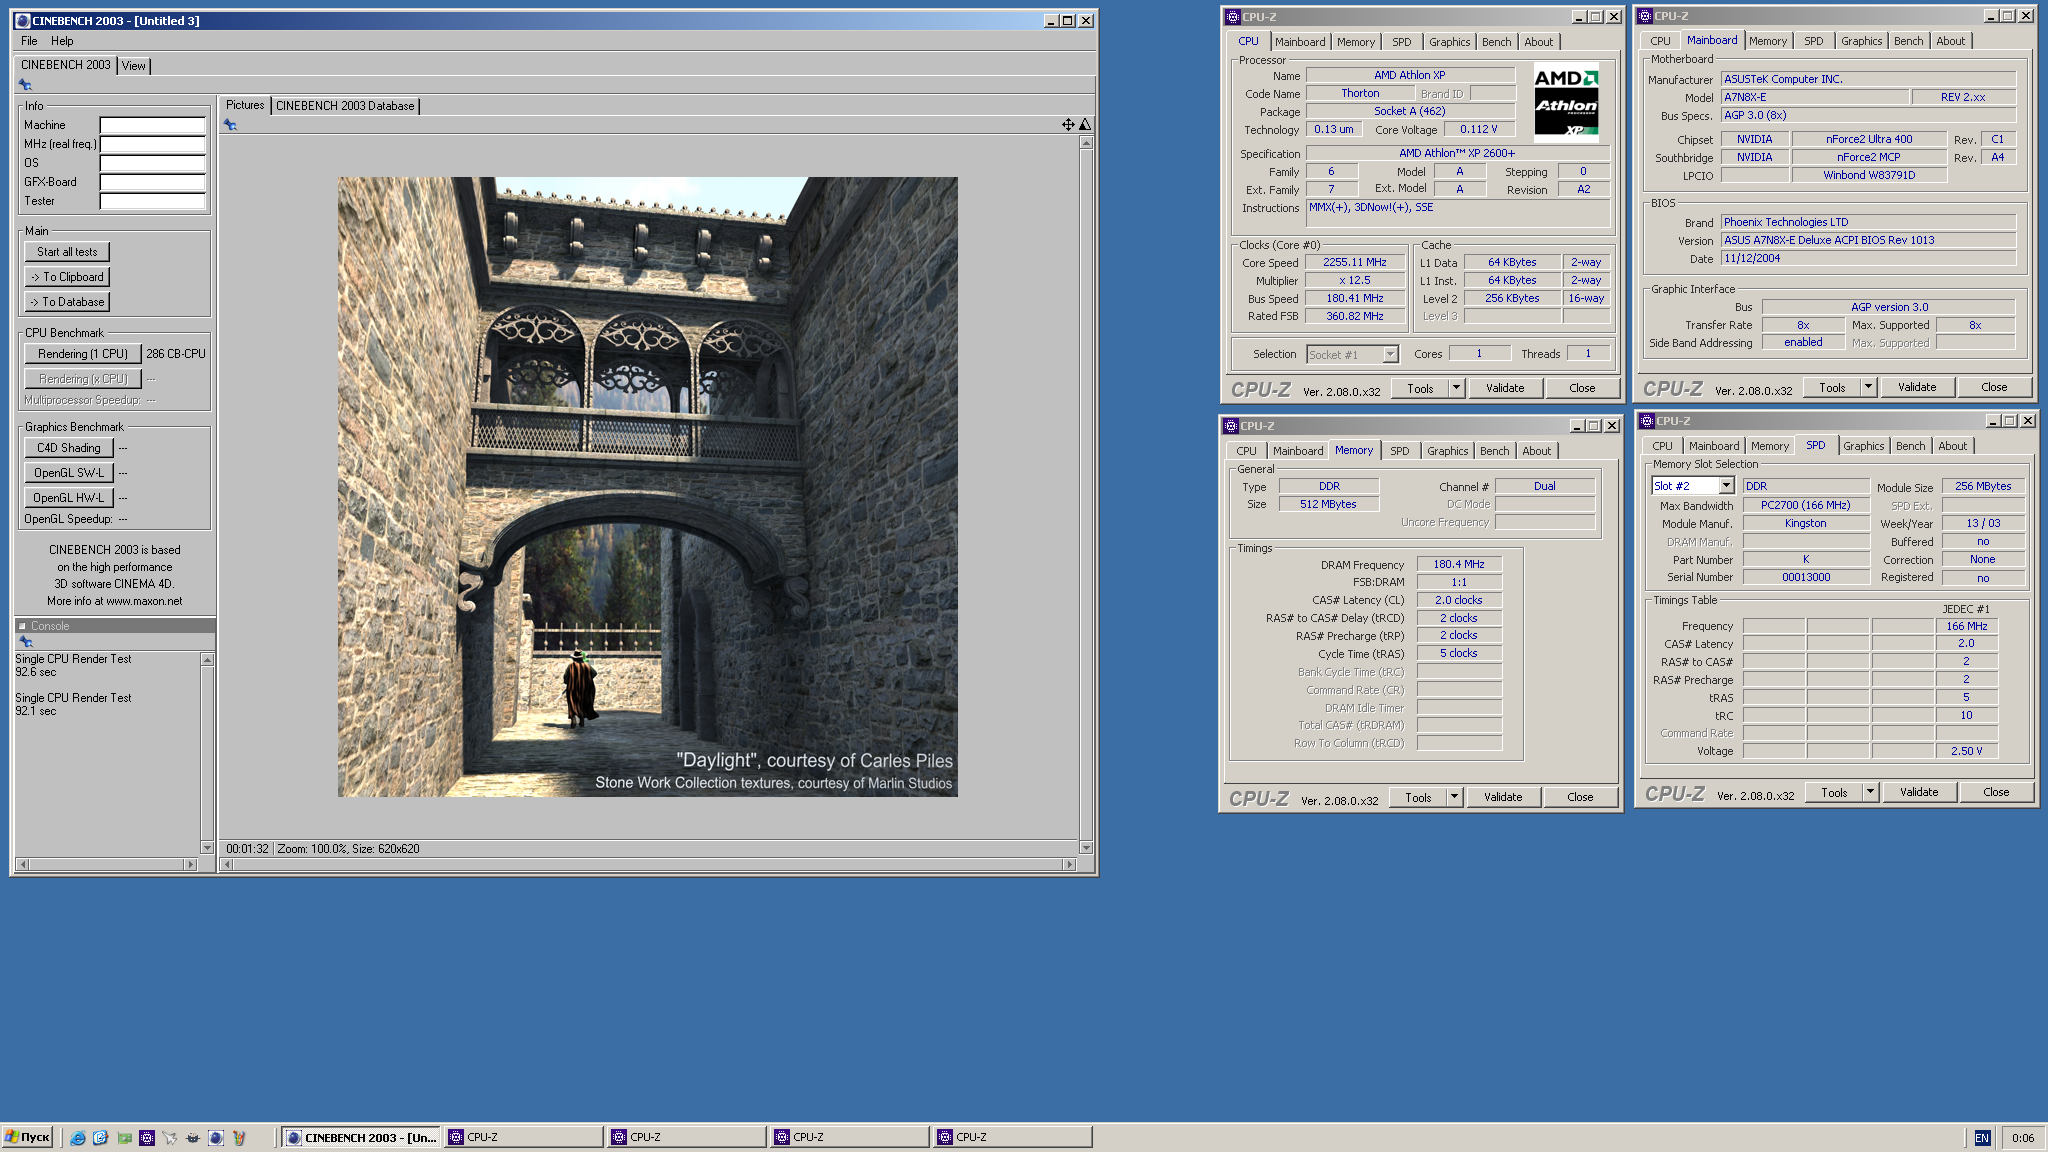The image size is (2048, 1152).
Task: Open Bench tab in the top-left CPU-Z window
Action: (1497, 42)
